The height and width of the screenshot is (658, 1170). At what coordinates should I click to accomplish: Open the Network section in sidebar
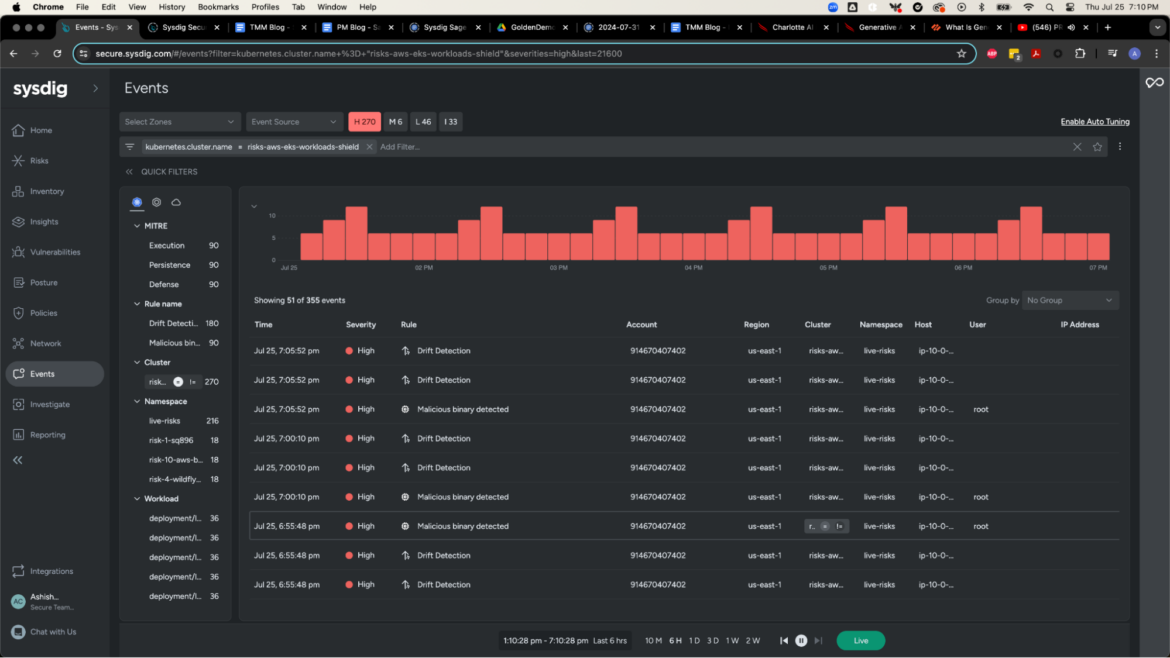tap(50, 343)
